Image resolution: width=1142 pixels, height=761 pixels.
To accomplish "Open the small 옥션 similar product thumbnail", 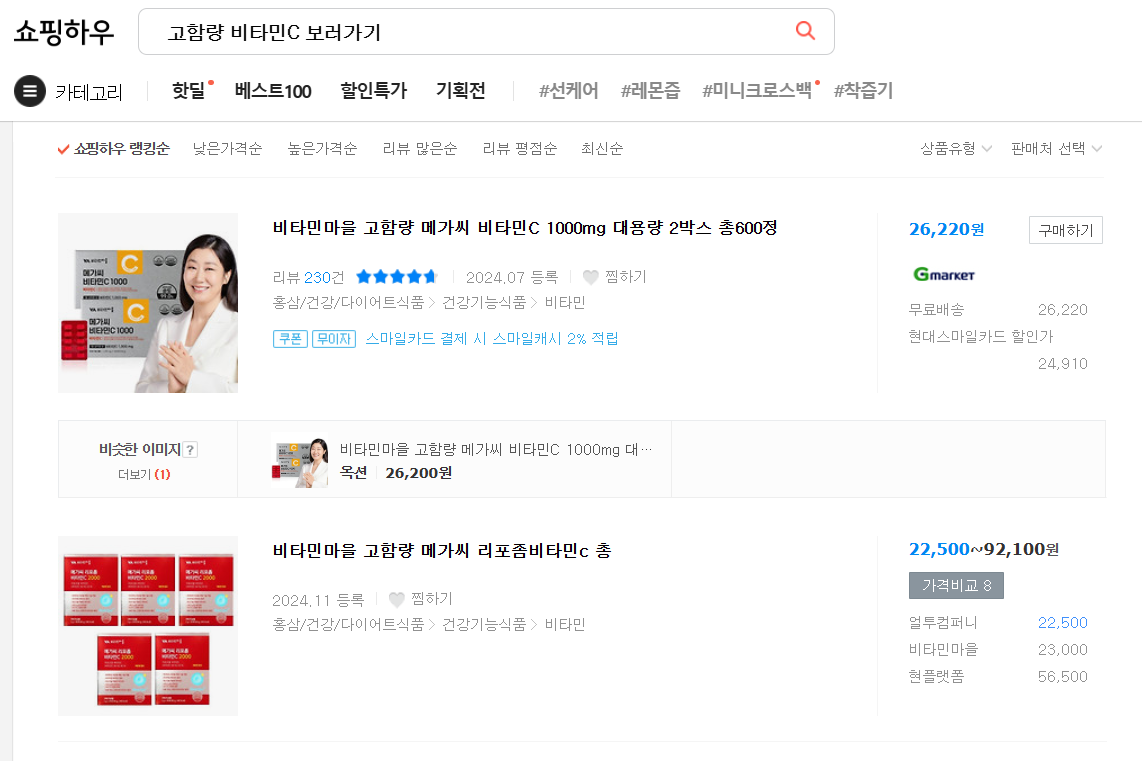I will click(x=299, y=460).
